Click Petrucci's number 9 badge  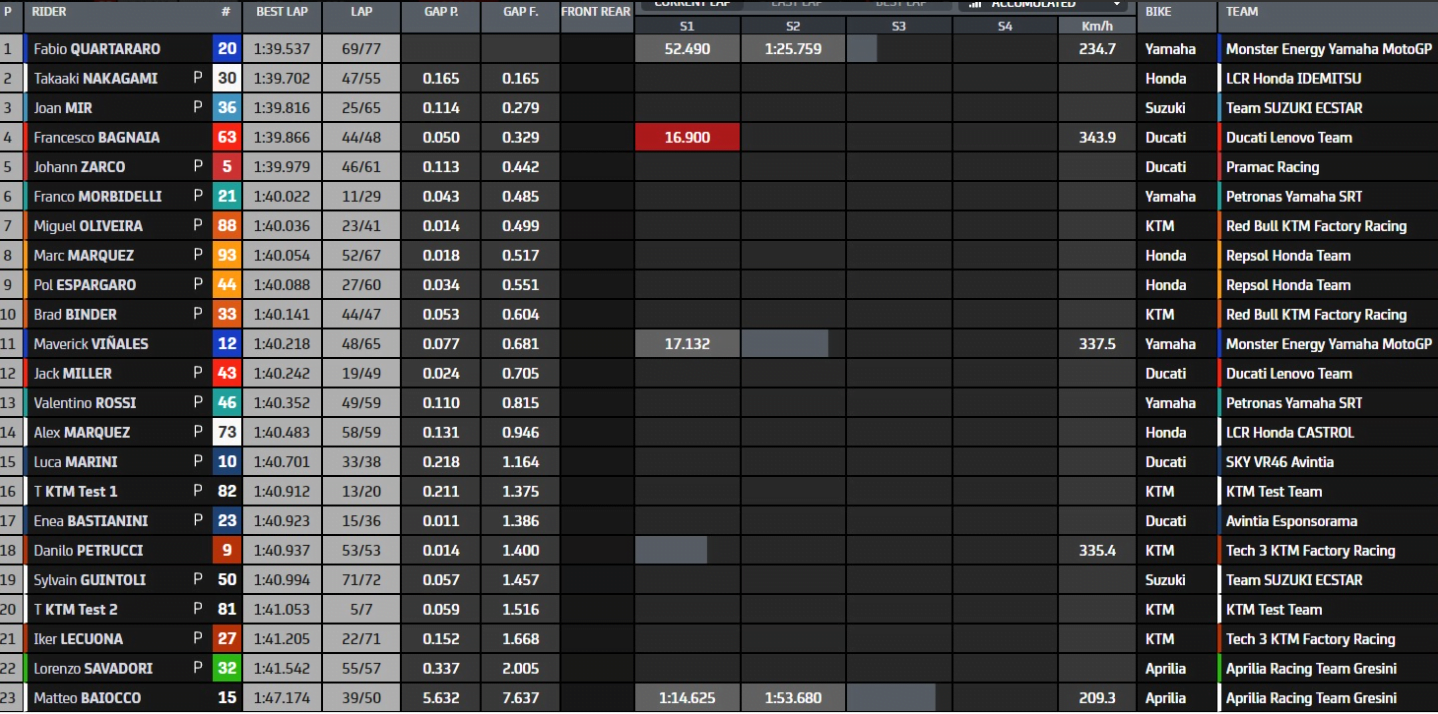[226, 551]
